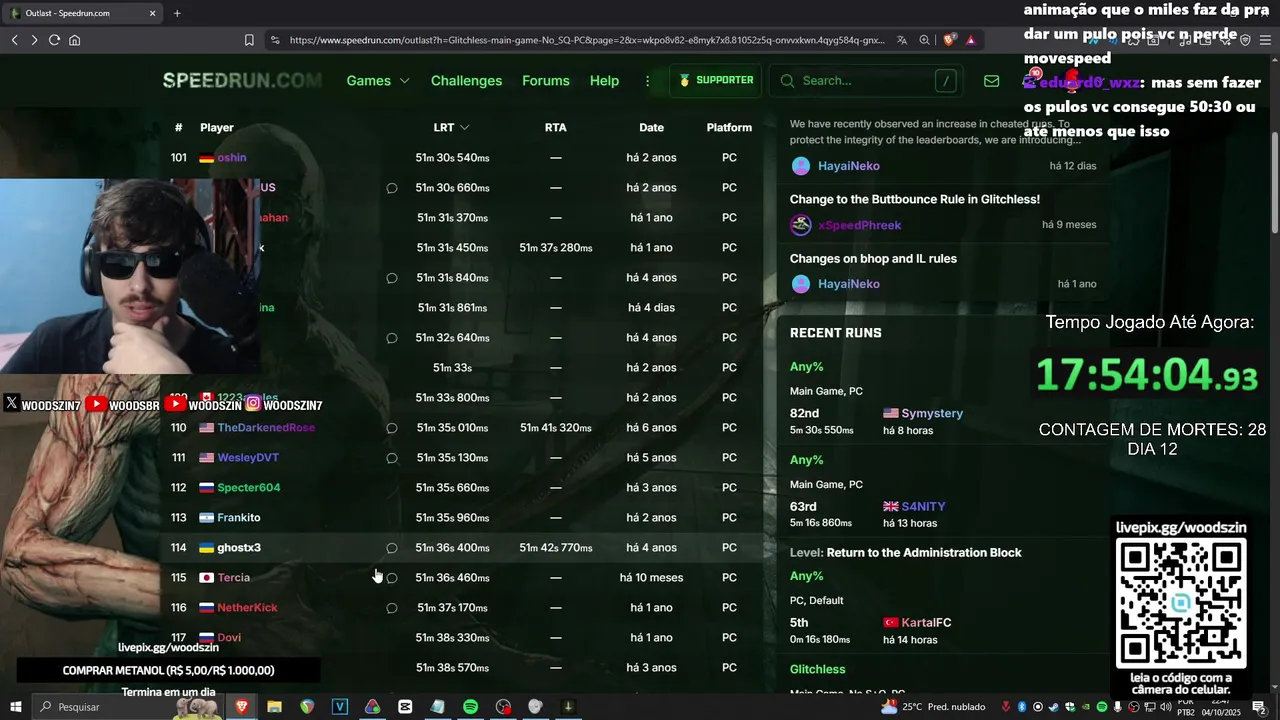This screenshot has width=1280, height=720.
Task: Open comment bubble on ghostx3's run
Action: click(392, 548)
